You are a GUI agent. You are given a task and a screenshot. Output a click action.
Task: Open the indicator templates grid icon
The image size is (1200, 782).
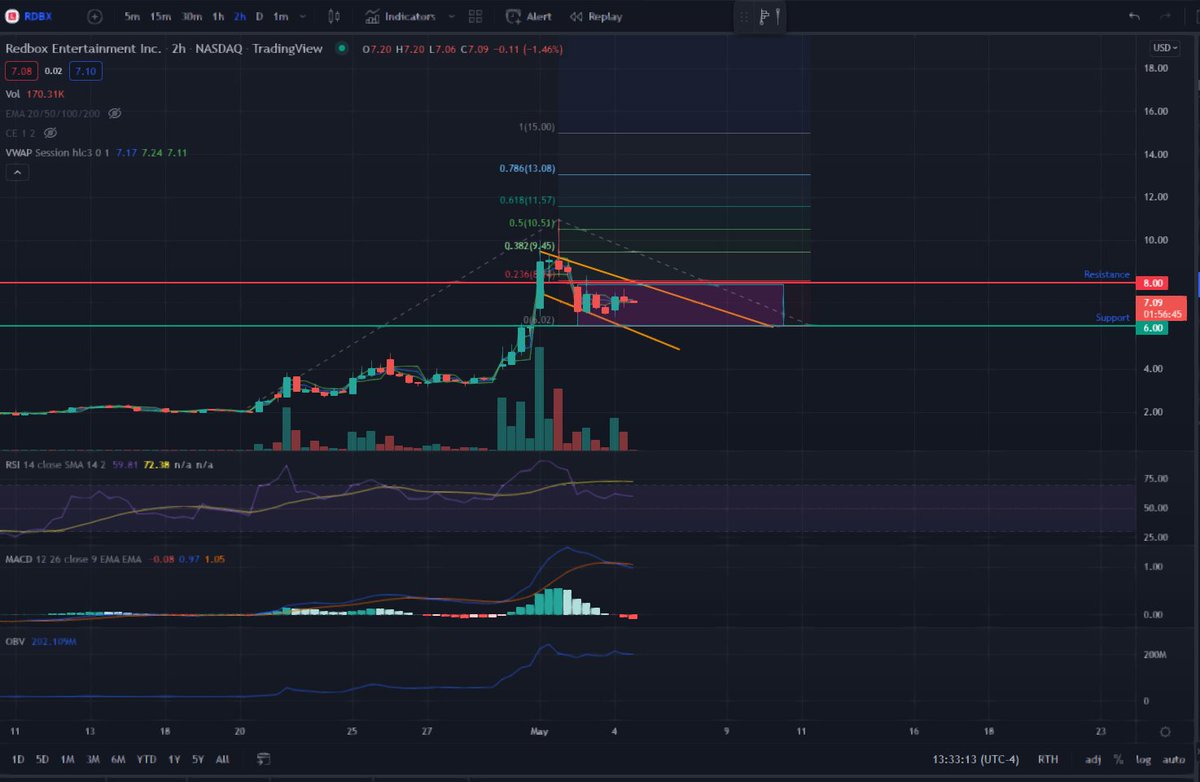(x=477, y=16)
